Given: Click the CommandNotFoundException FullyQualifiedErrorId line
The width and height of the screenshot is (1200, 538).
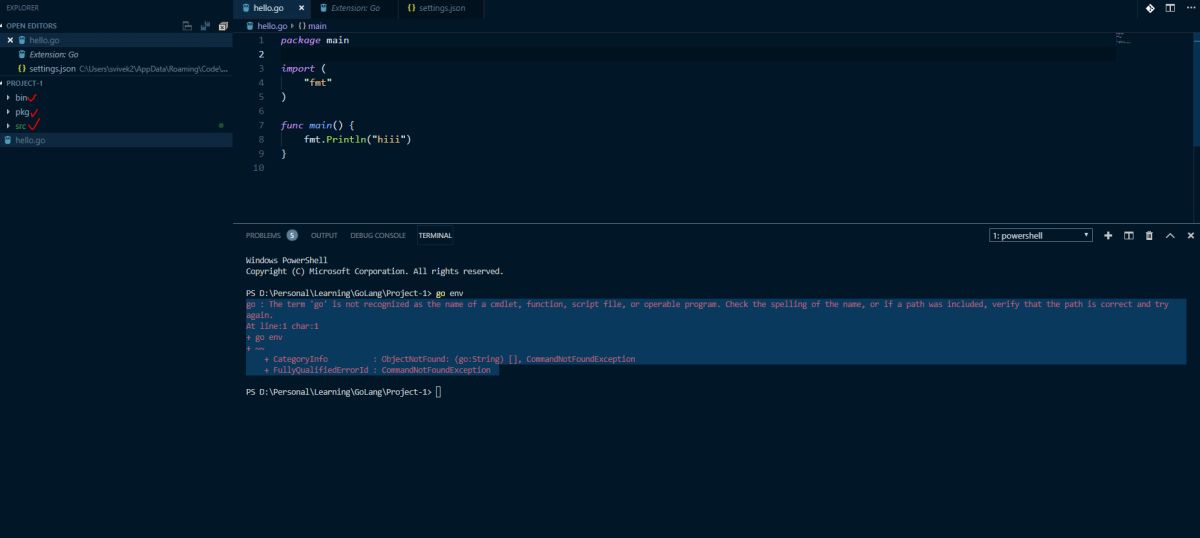Looking at the screenshot, I should click(x=377, y=370).
